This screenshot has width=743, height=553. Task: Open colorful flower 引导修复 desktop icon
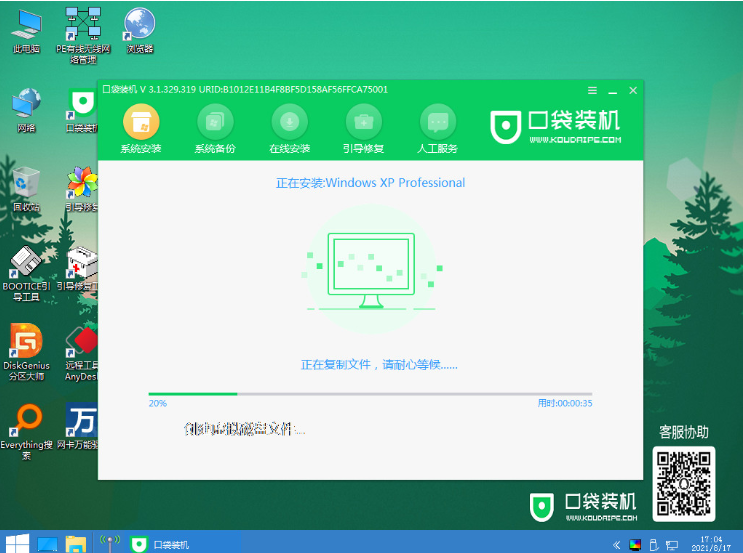pyautogui.click(x=82, y=189)
